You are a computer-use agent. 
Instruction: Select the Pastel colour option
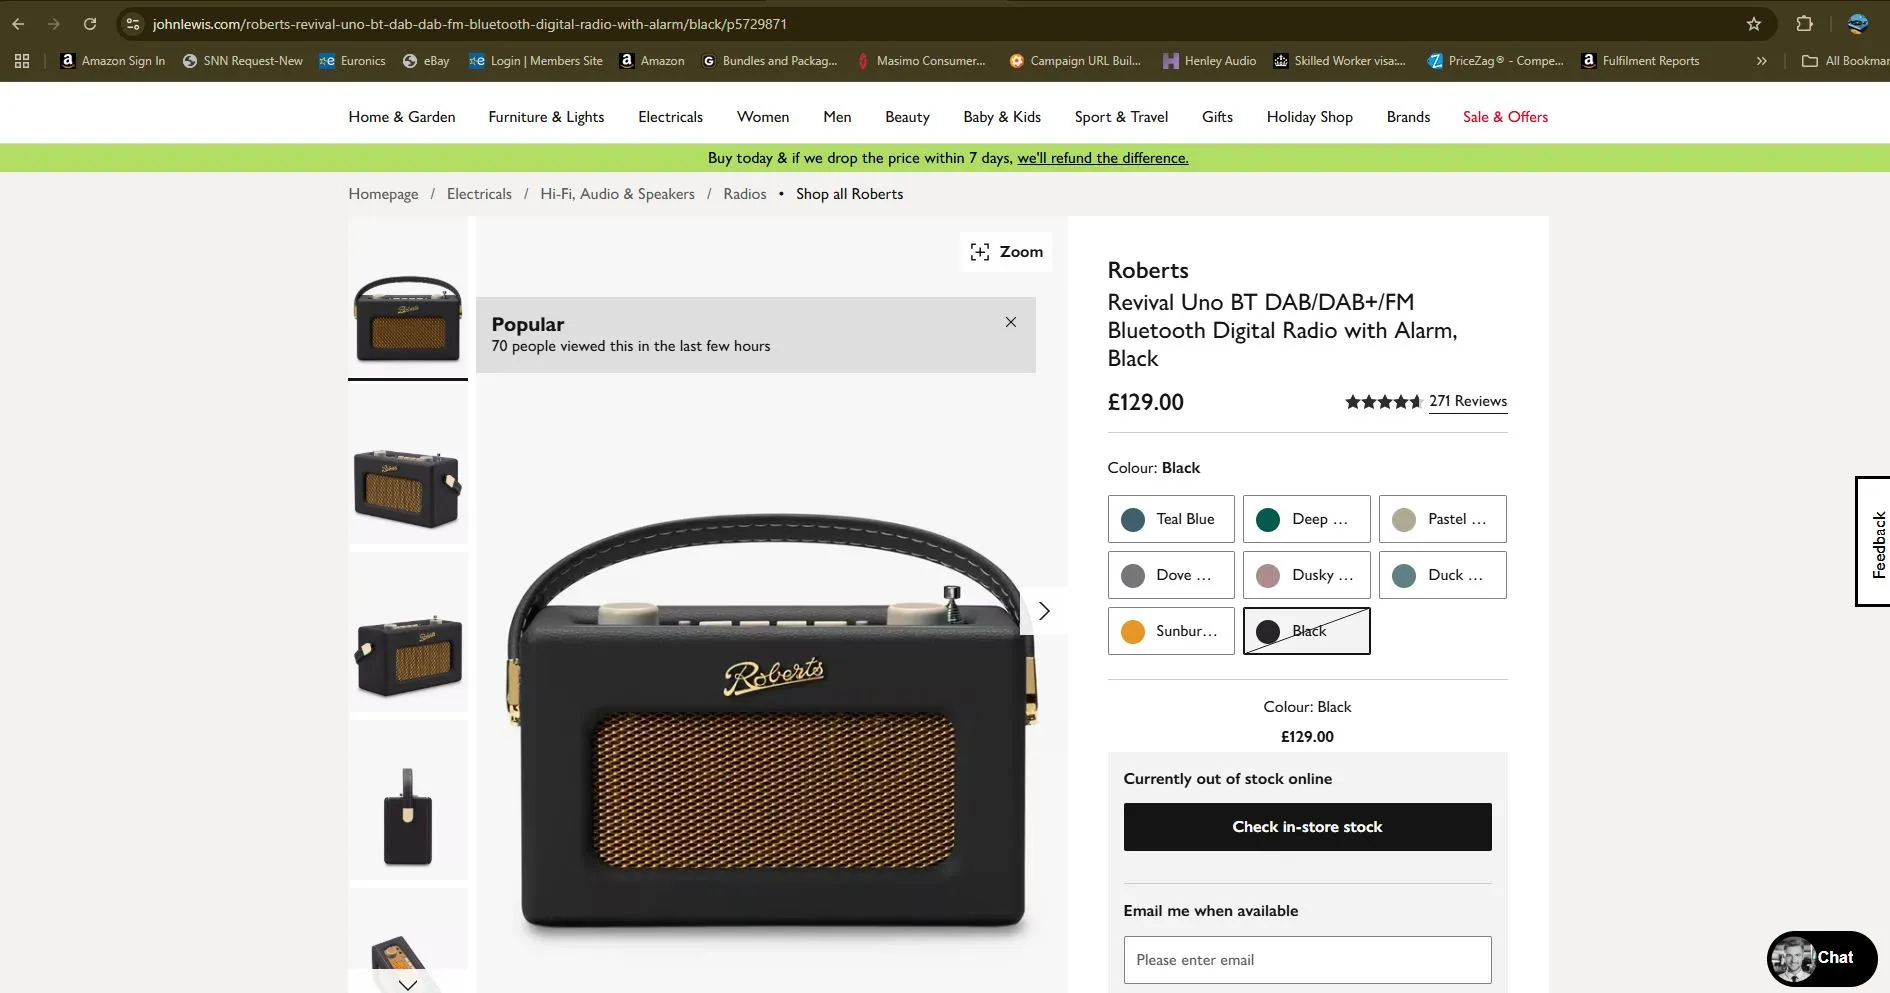coord(1442,519)
